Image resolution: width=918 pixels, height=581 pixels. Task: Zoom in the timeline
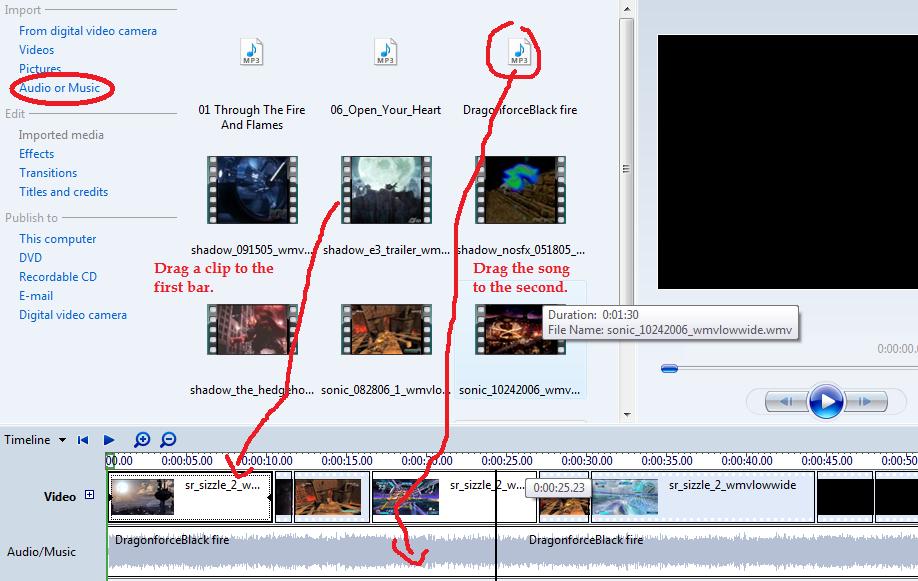coord(142,439)
